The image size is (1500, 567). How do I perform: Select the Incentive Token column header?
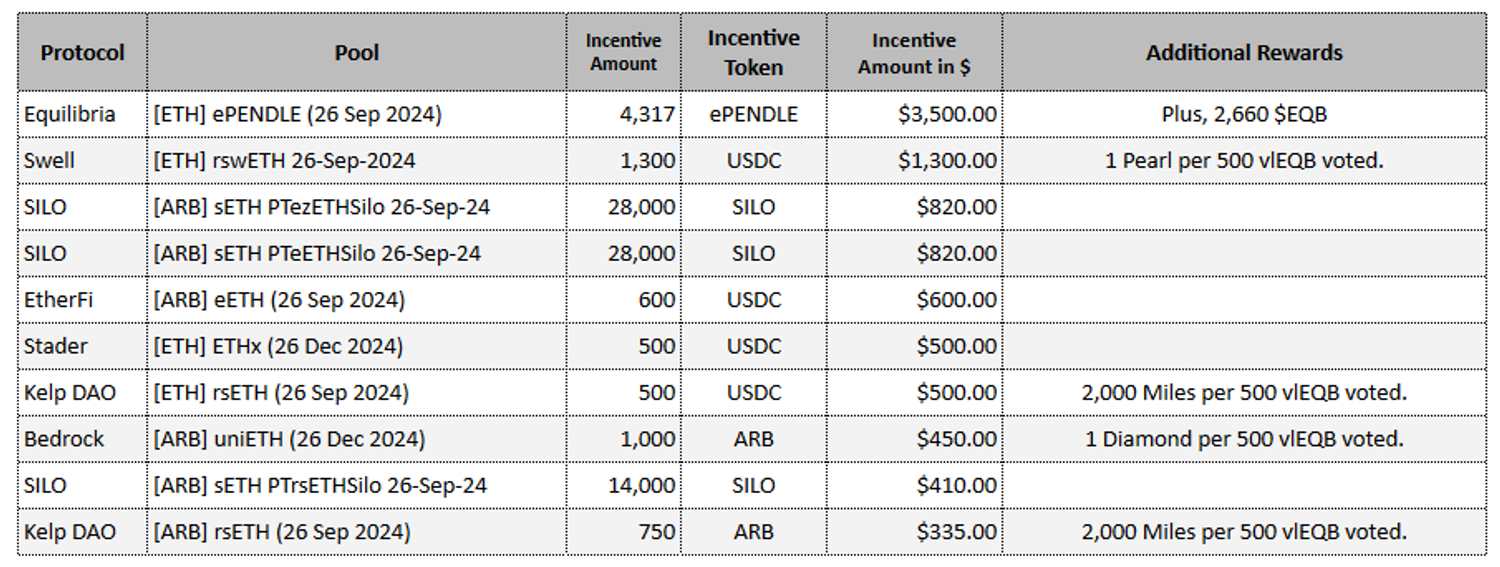click(753, 53)
